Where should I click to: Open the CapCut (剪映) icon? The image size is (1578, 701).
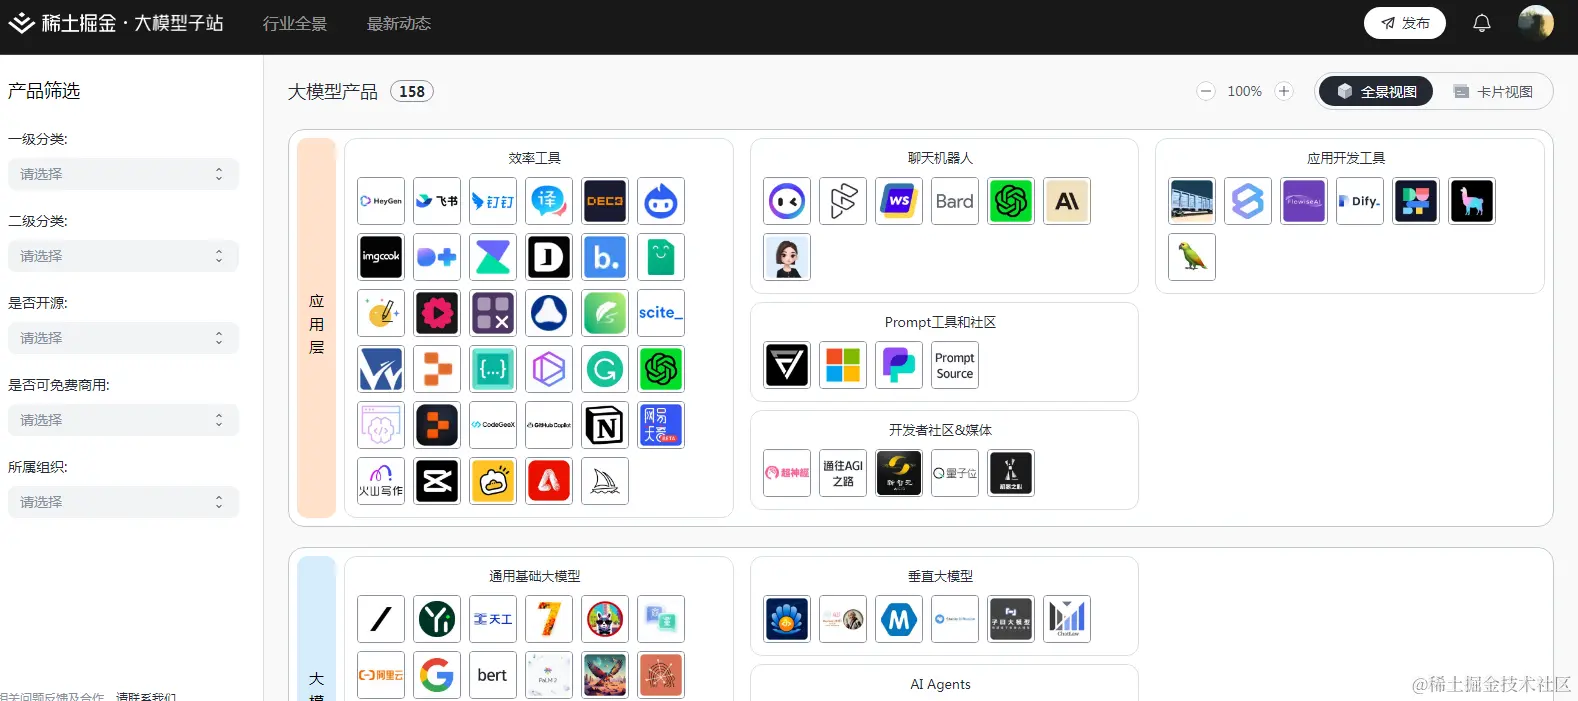tap(437, 481)
